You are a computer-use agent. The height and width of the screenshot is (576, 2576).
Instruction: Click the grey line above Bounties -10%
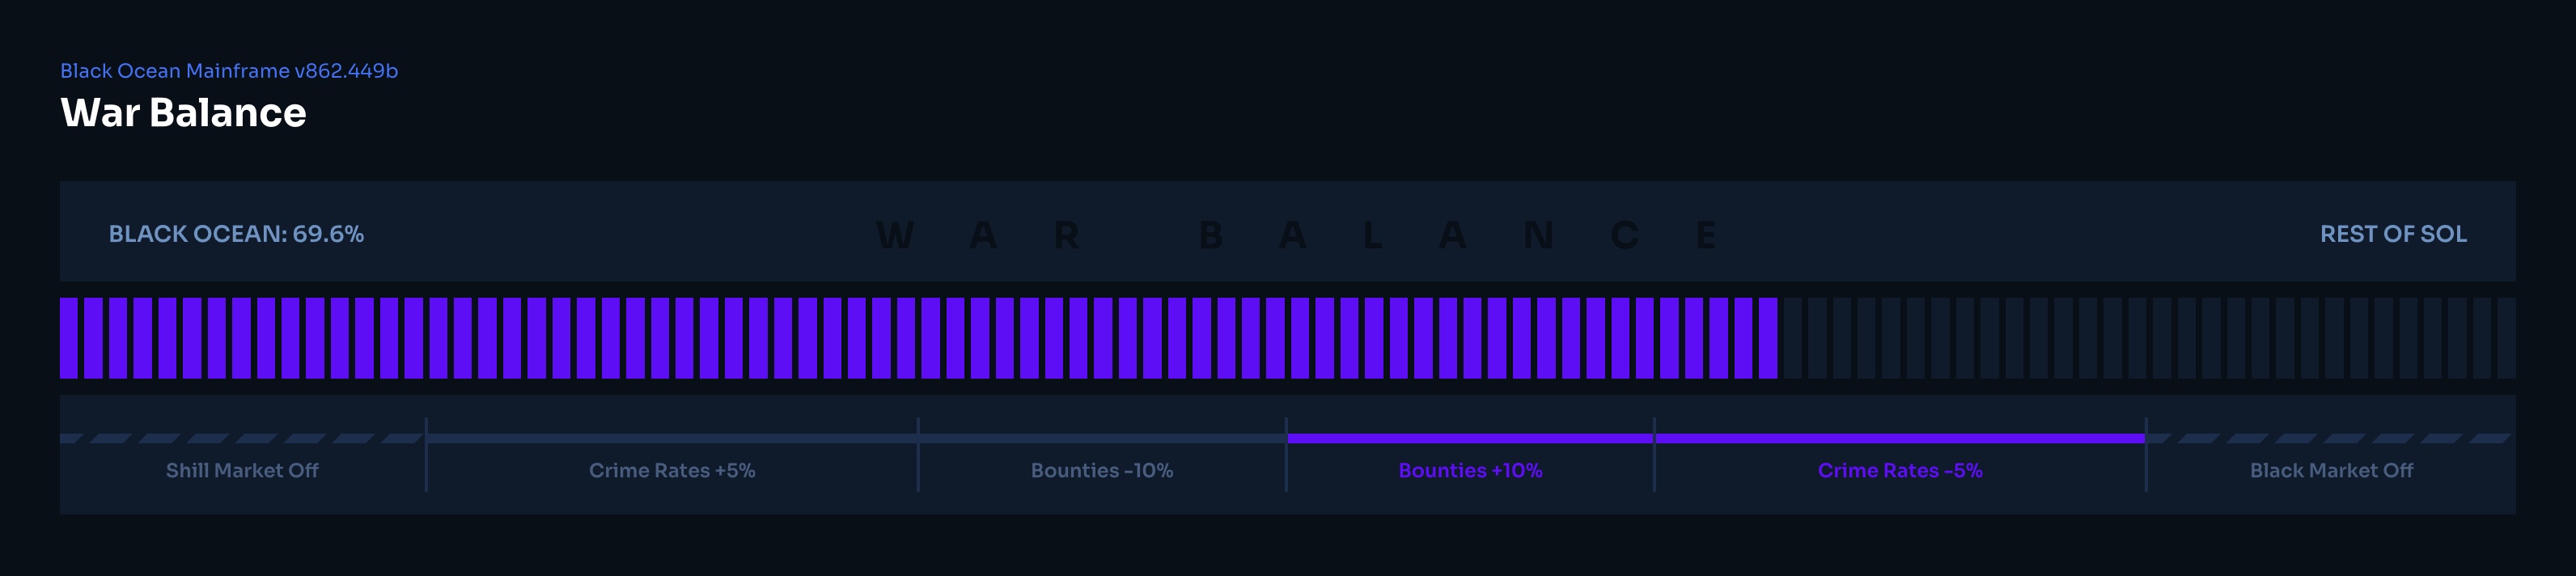[1101, 438]
